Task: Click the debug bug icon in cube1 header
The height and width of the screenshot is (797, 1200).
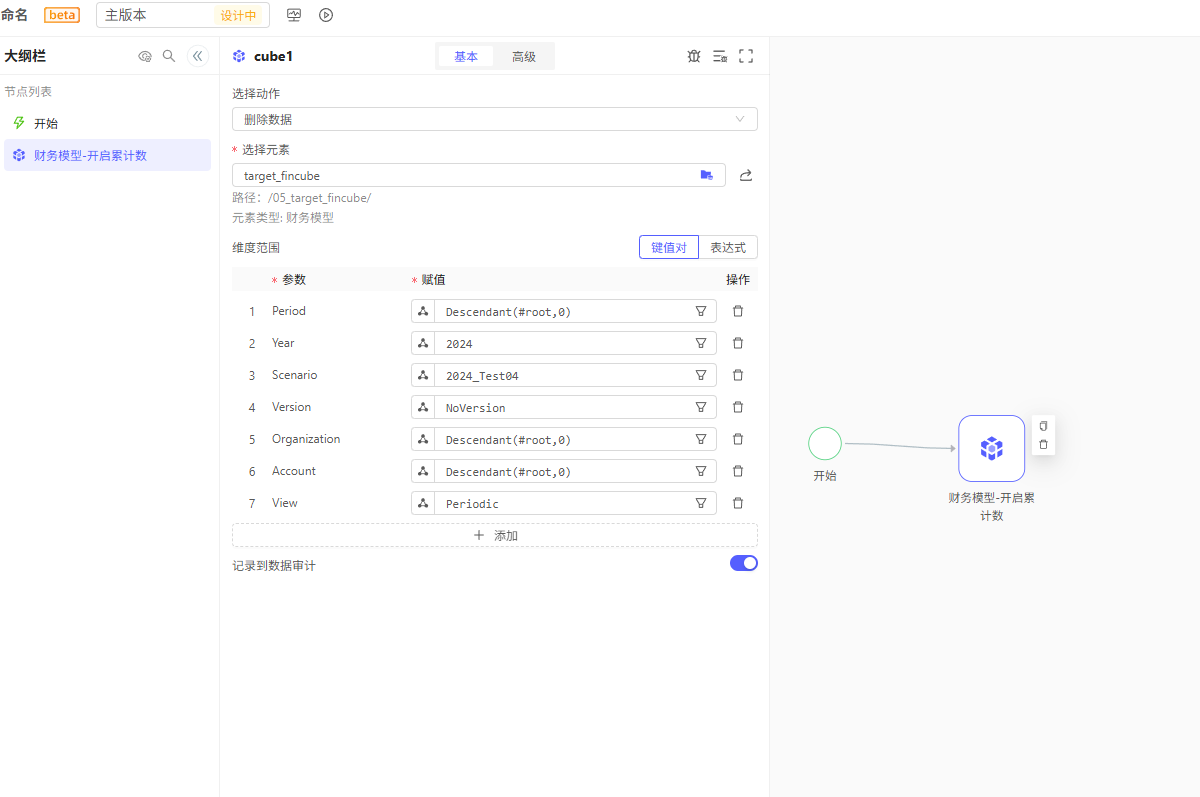Action: point(694,57)
